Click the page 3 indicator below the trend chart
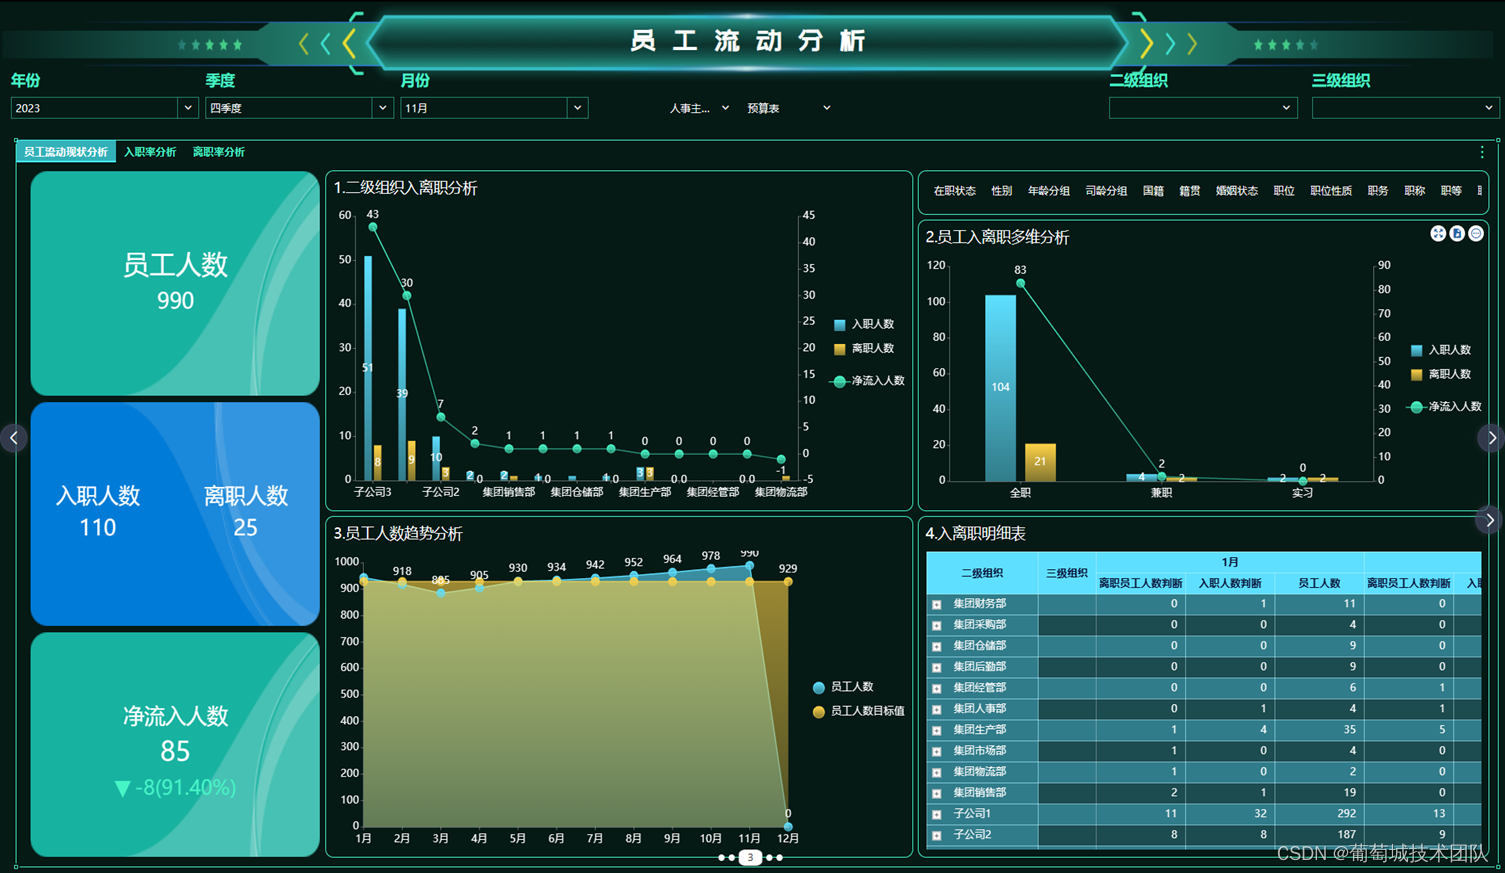The height and width of the screenshot is (873, 1505). click(x=750, y=857)
